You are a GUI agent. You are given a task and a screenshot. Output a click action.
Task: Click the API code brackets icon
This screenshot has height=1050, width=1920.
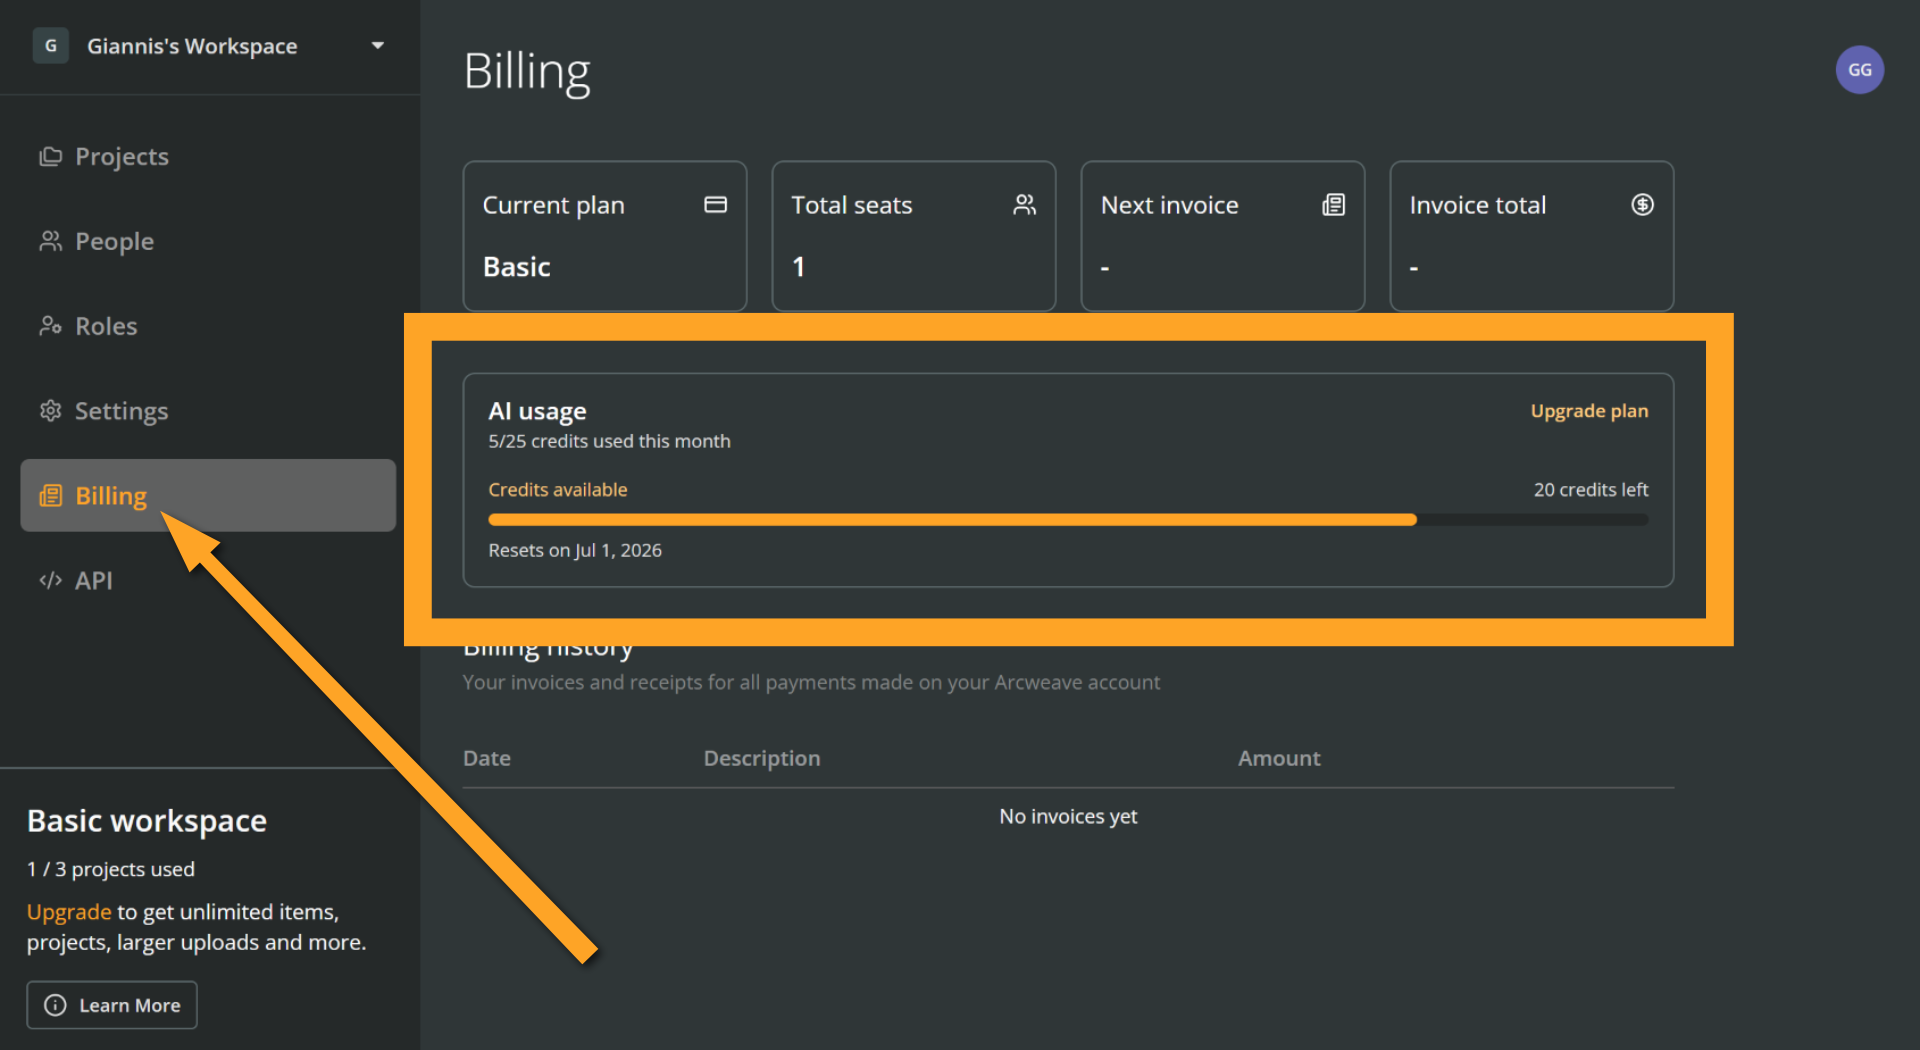point(50,581)
